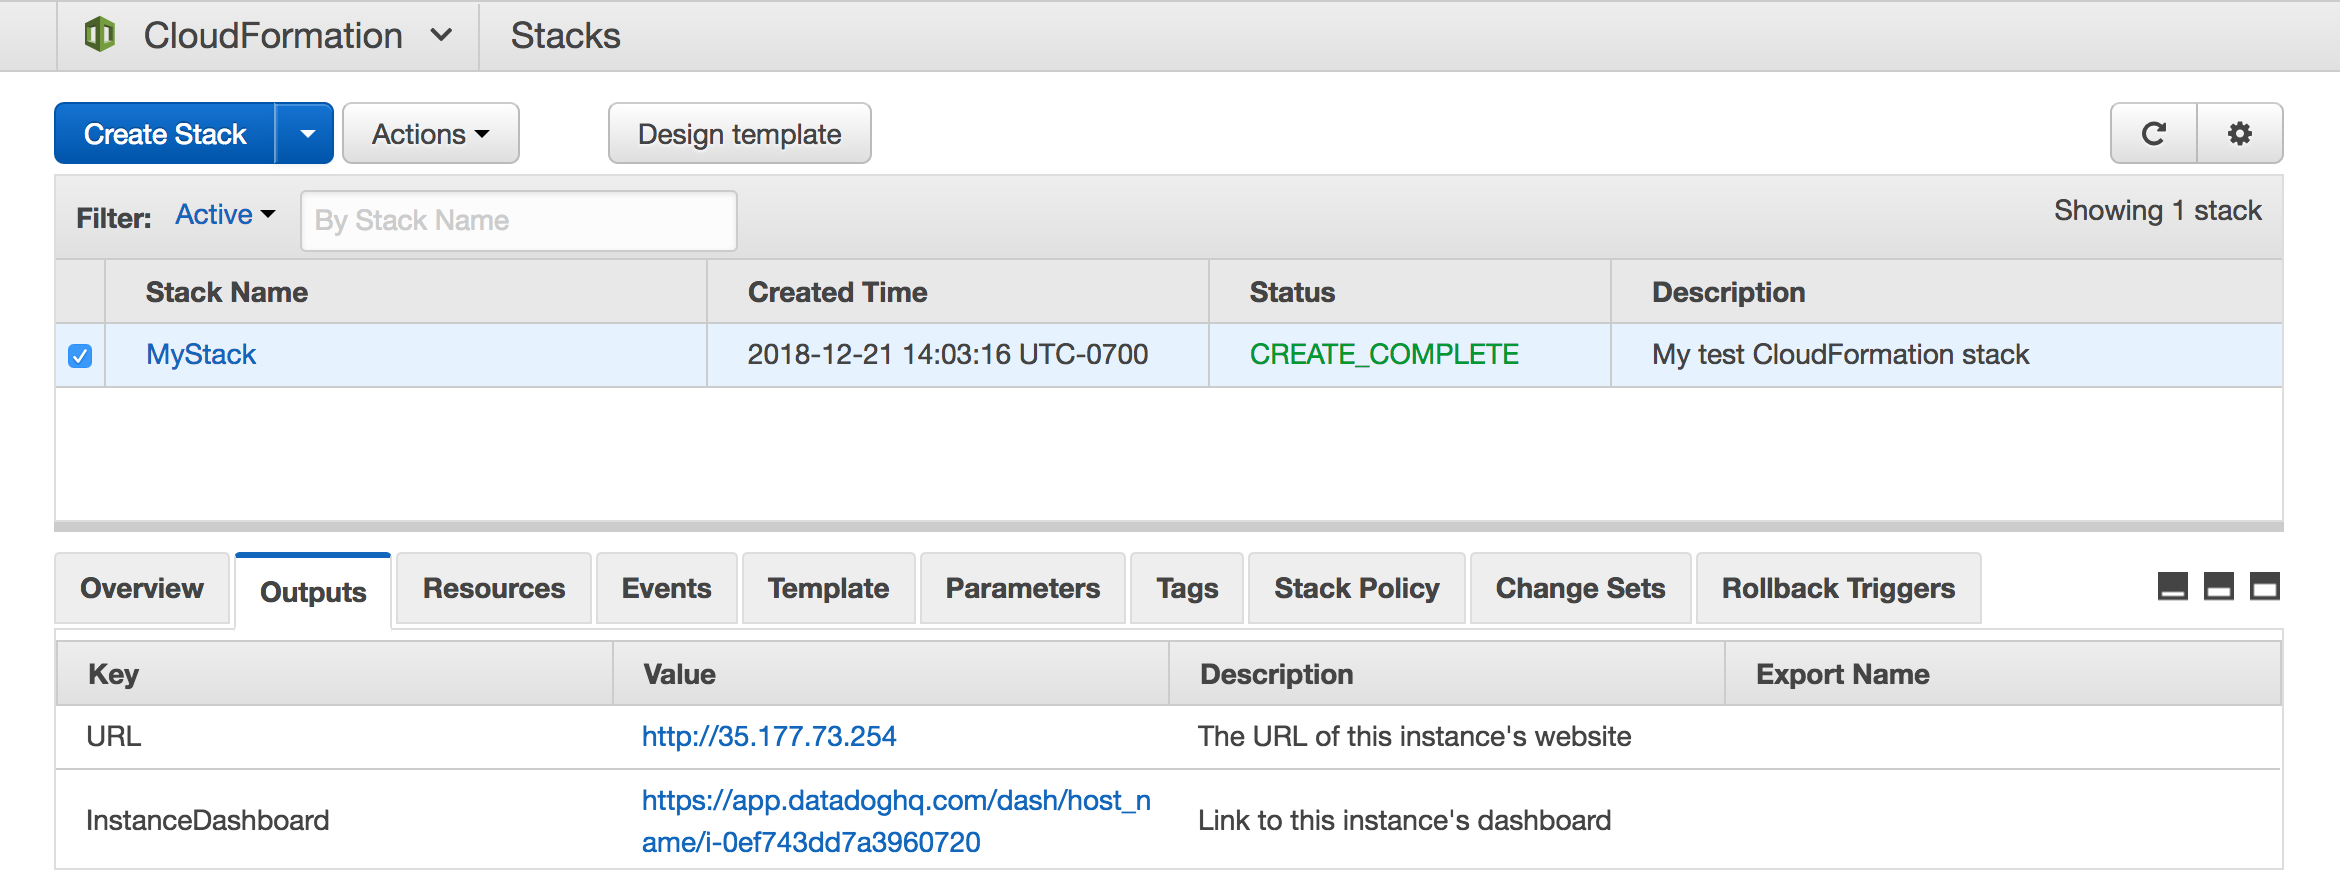The image size is (2340, 886).
Task: Expand the Create Stack dropdown arrow
Action: pyautogui.click(x=307, y=133)
